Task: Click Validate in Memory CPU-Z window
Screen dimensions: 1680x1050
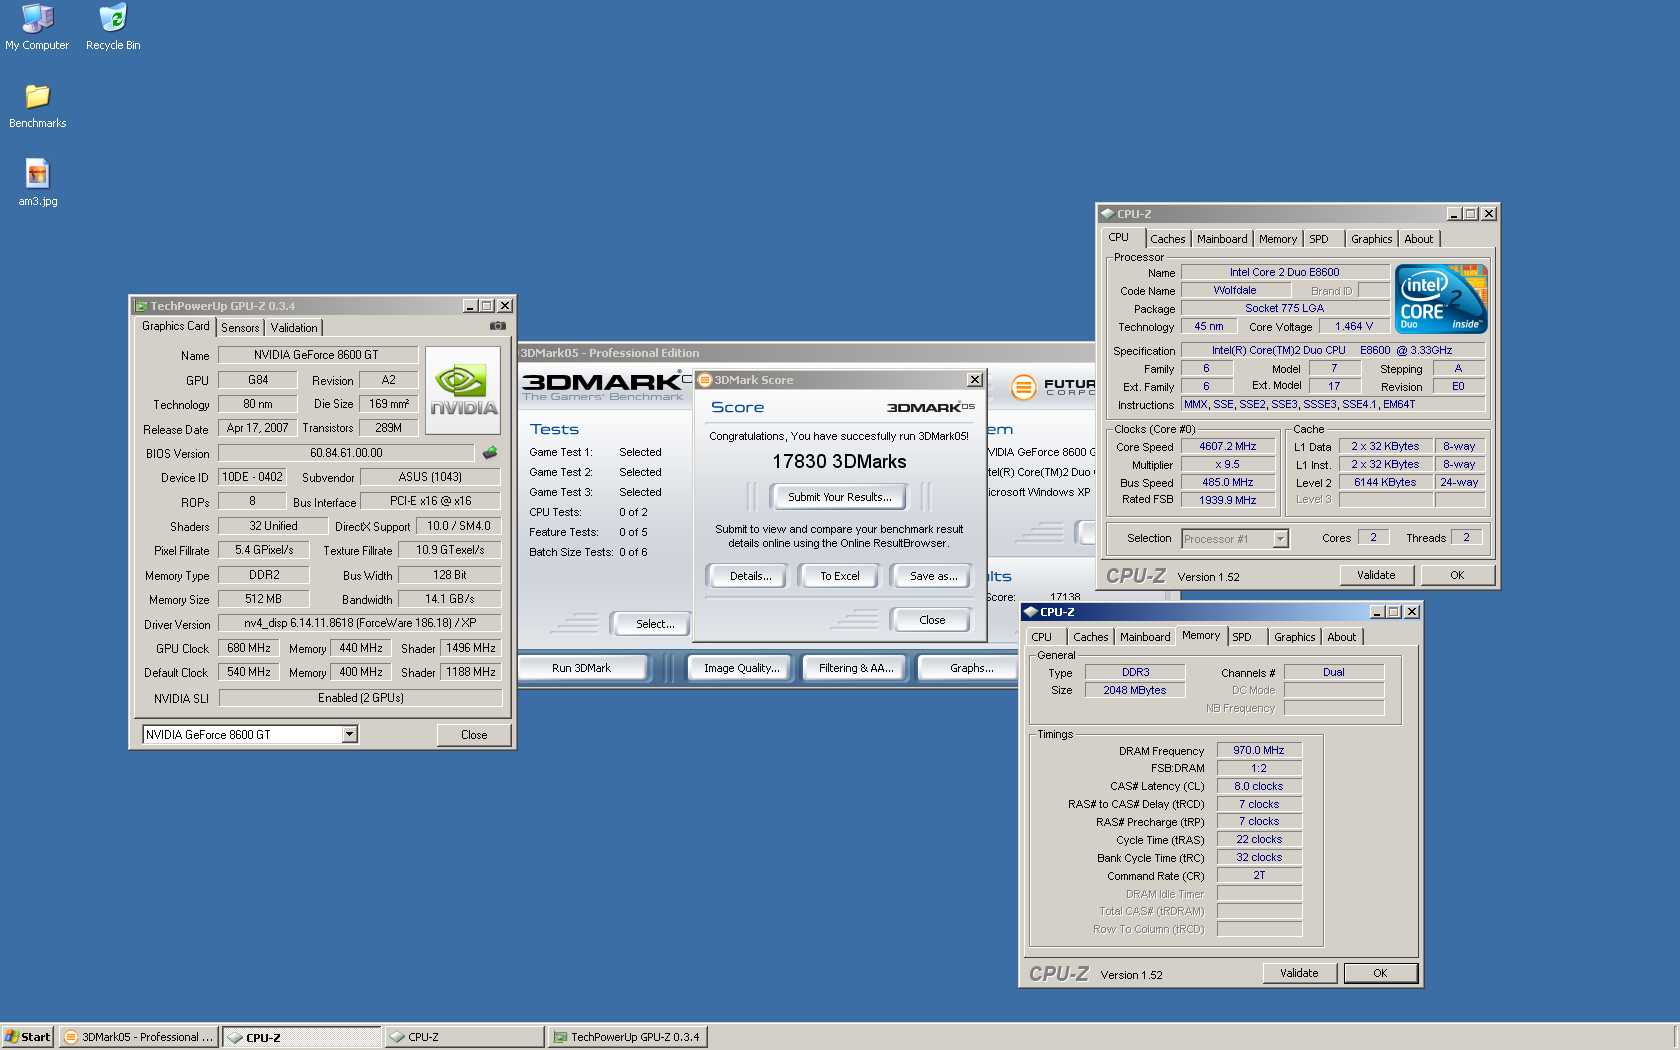Action: click(1299, 973)
